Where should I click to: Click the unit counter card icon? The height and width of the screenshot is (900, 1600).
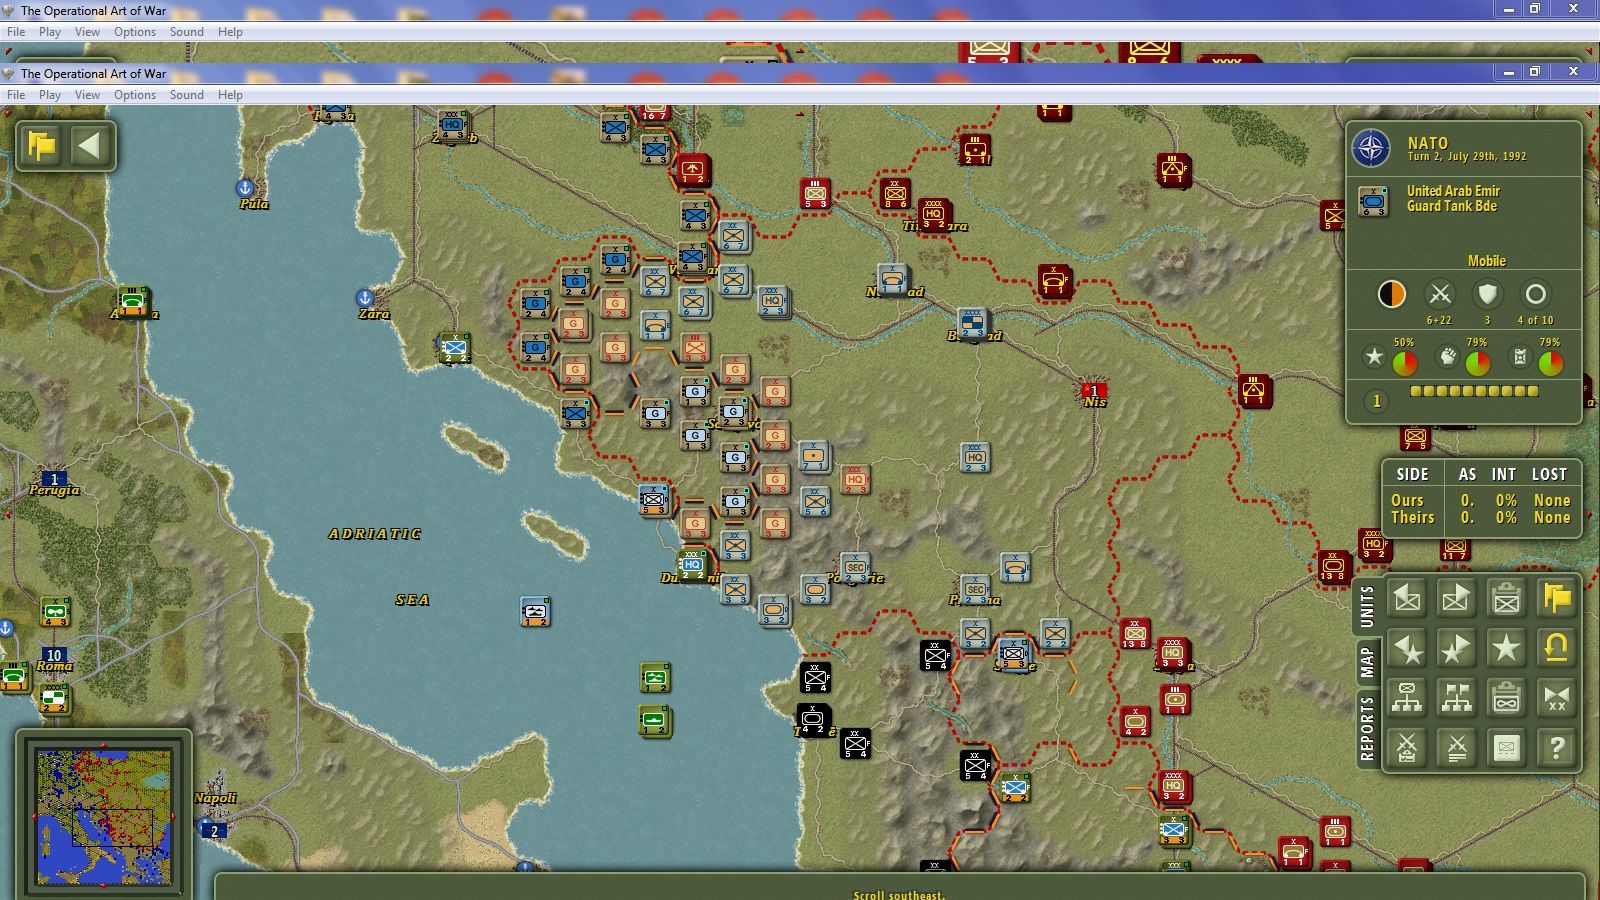1506,747
